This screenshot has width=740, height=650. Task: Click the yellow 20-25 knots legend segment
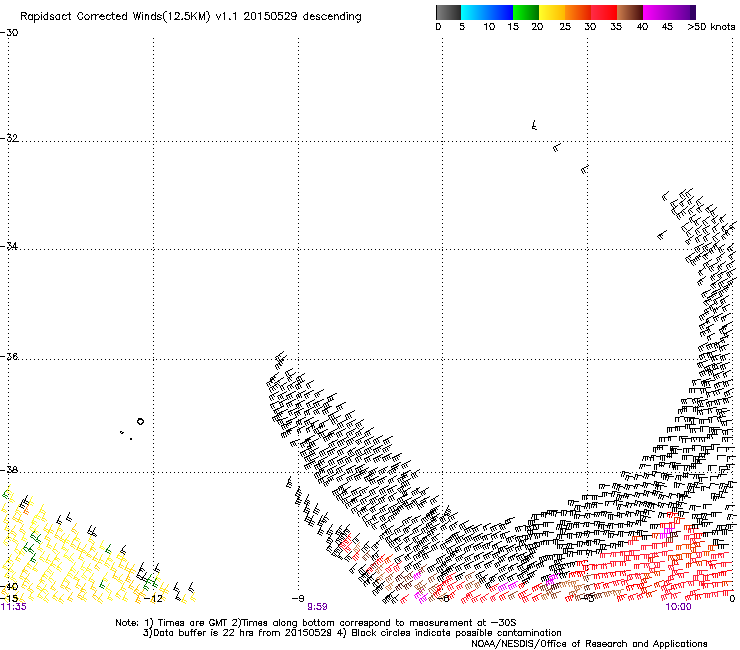552,12
